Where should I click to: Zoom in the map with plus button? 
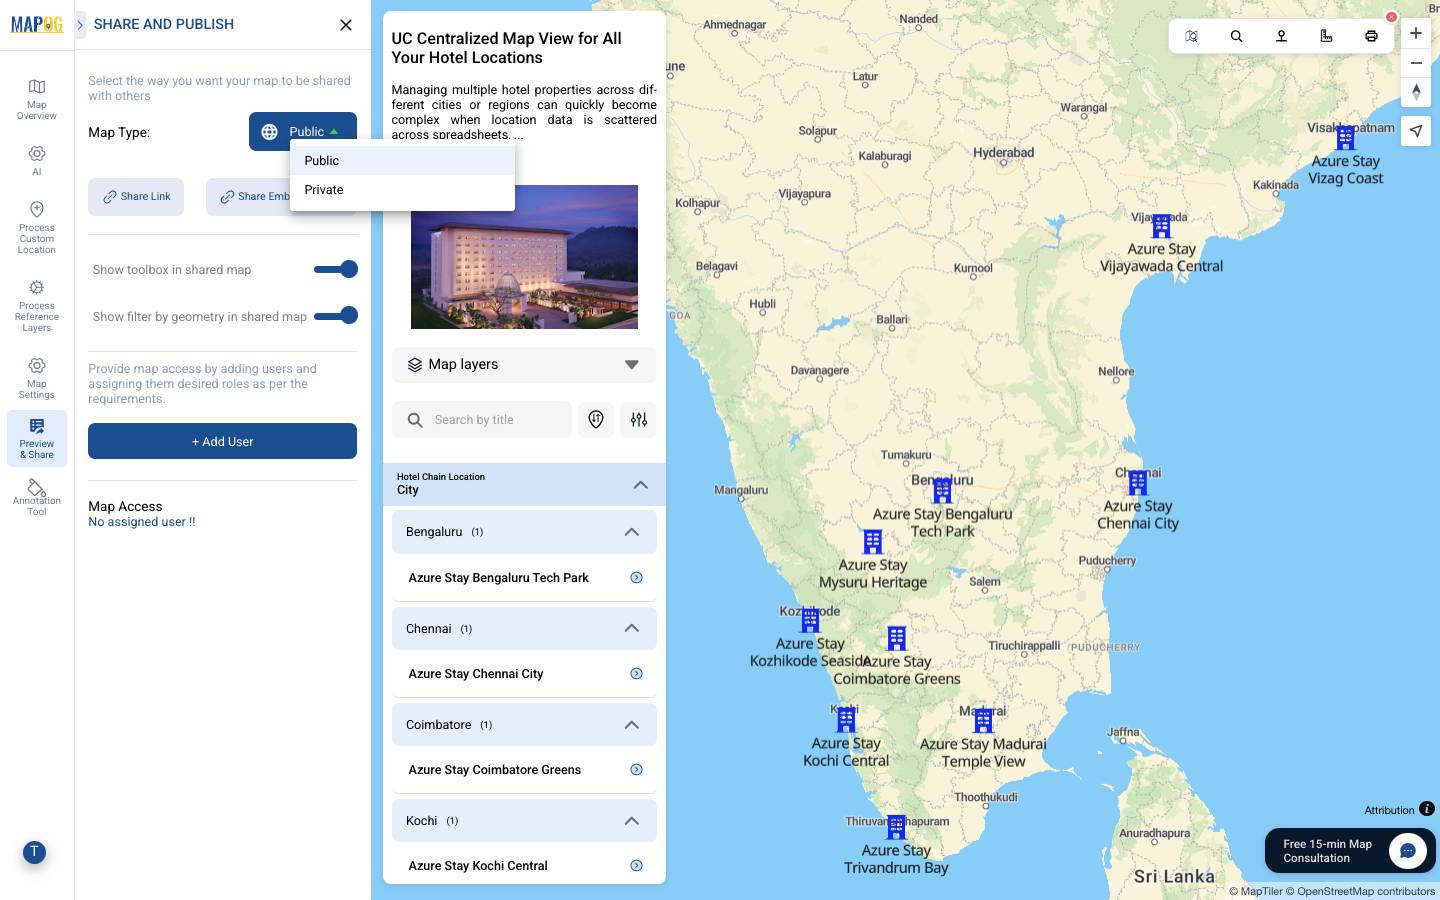(x=1416, y=33)
